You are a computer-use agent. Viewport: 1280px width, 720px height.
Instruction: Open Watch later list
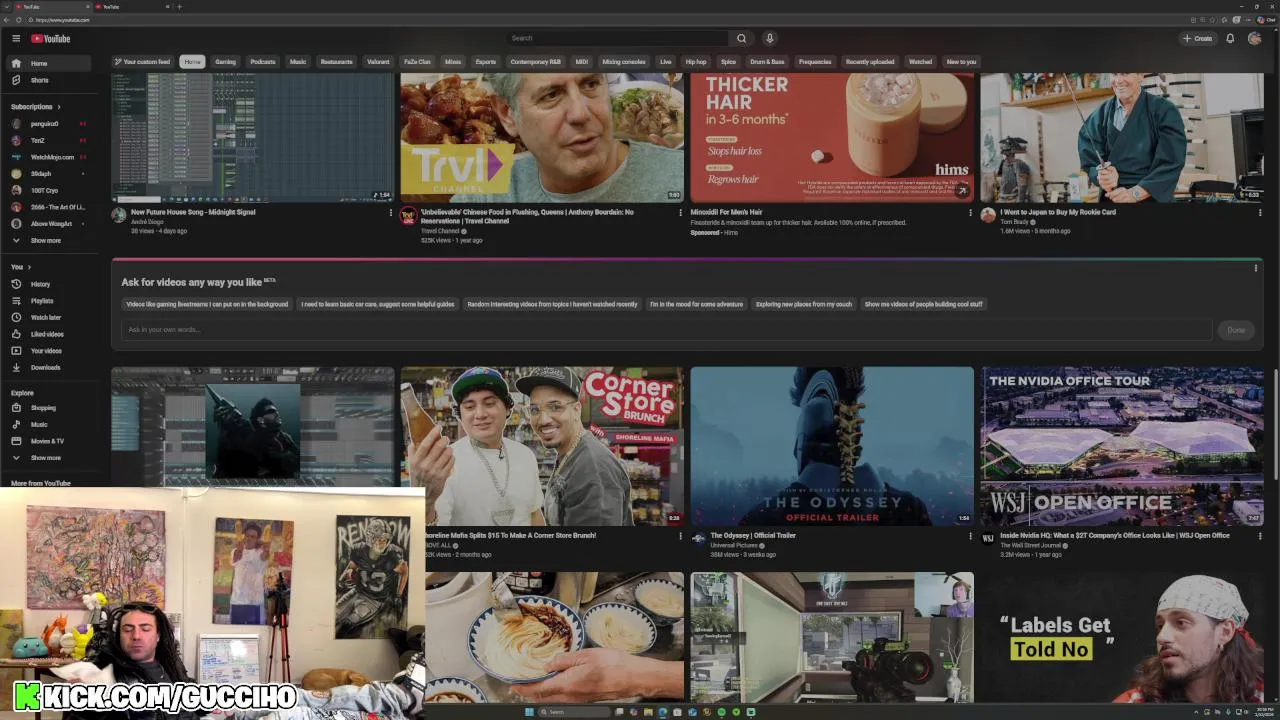tap(47, 317)
